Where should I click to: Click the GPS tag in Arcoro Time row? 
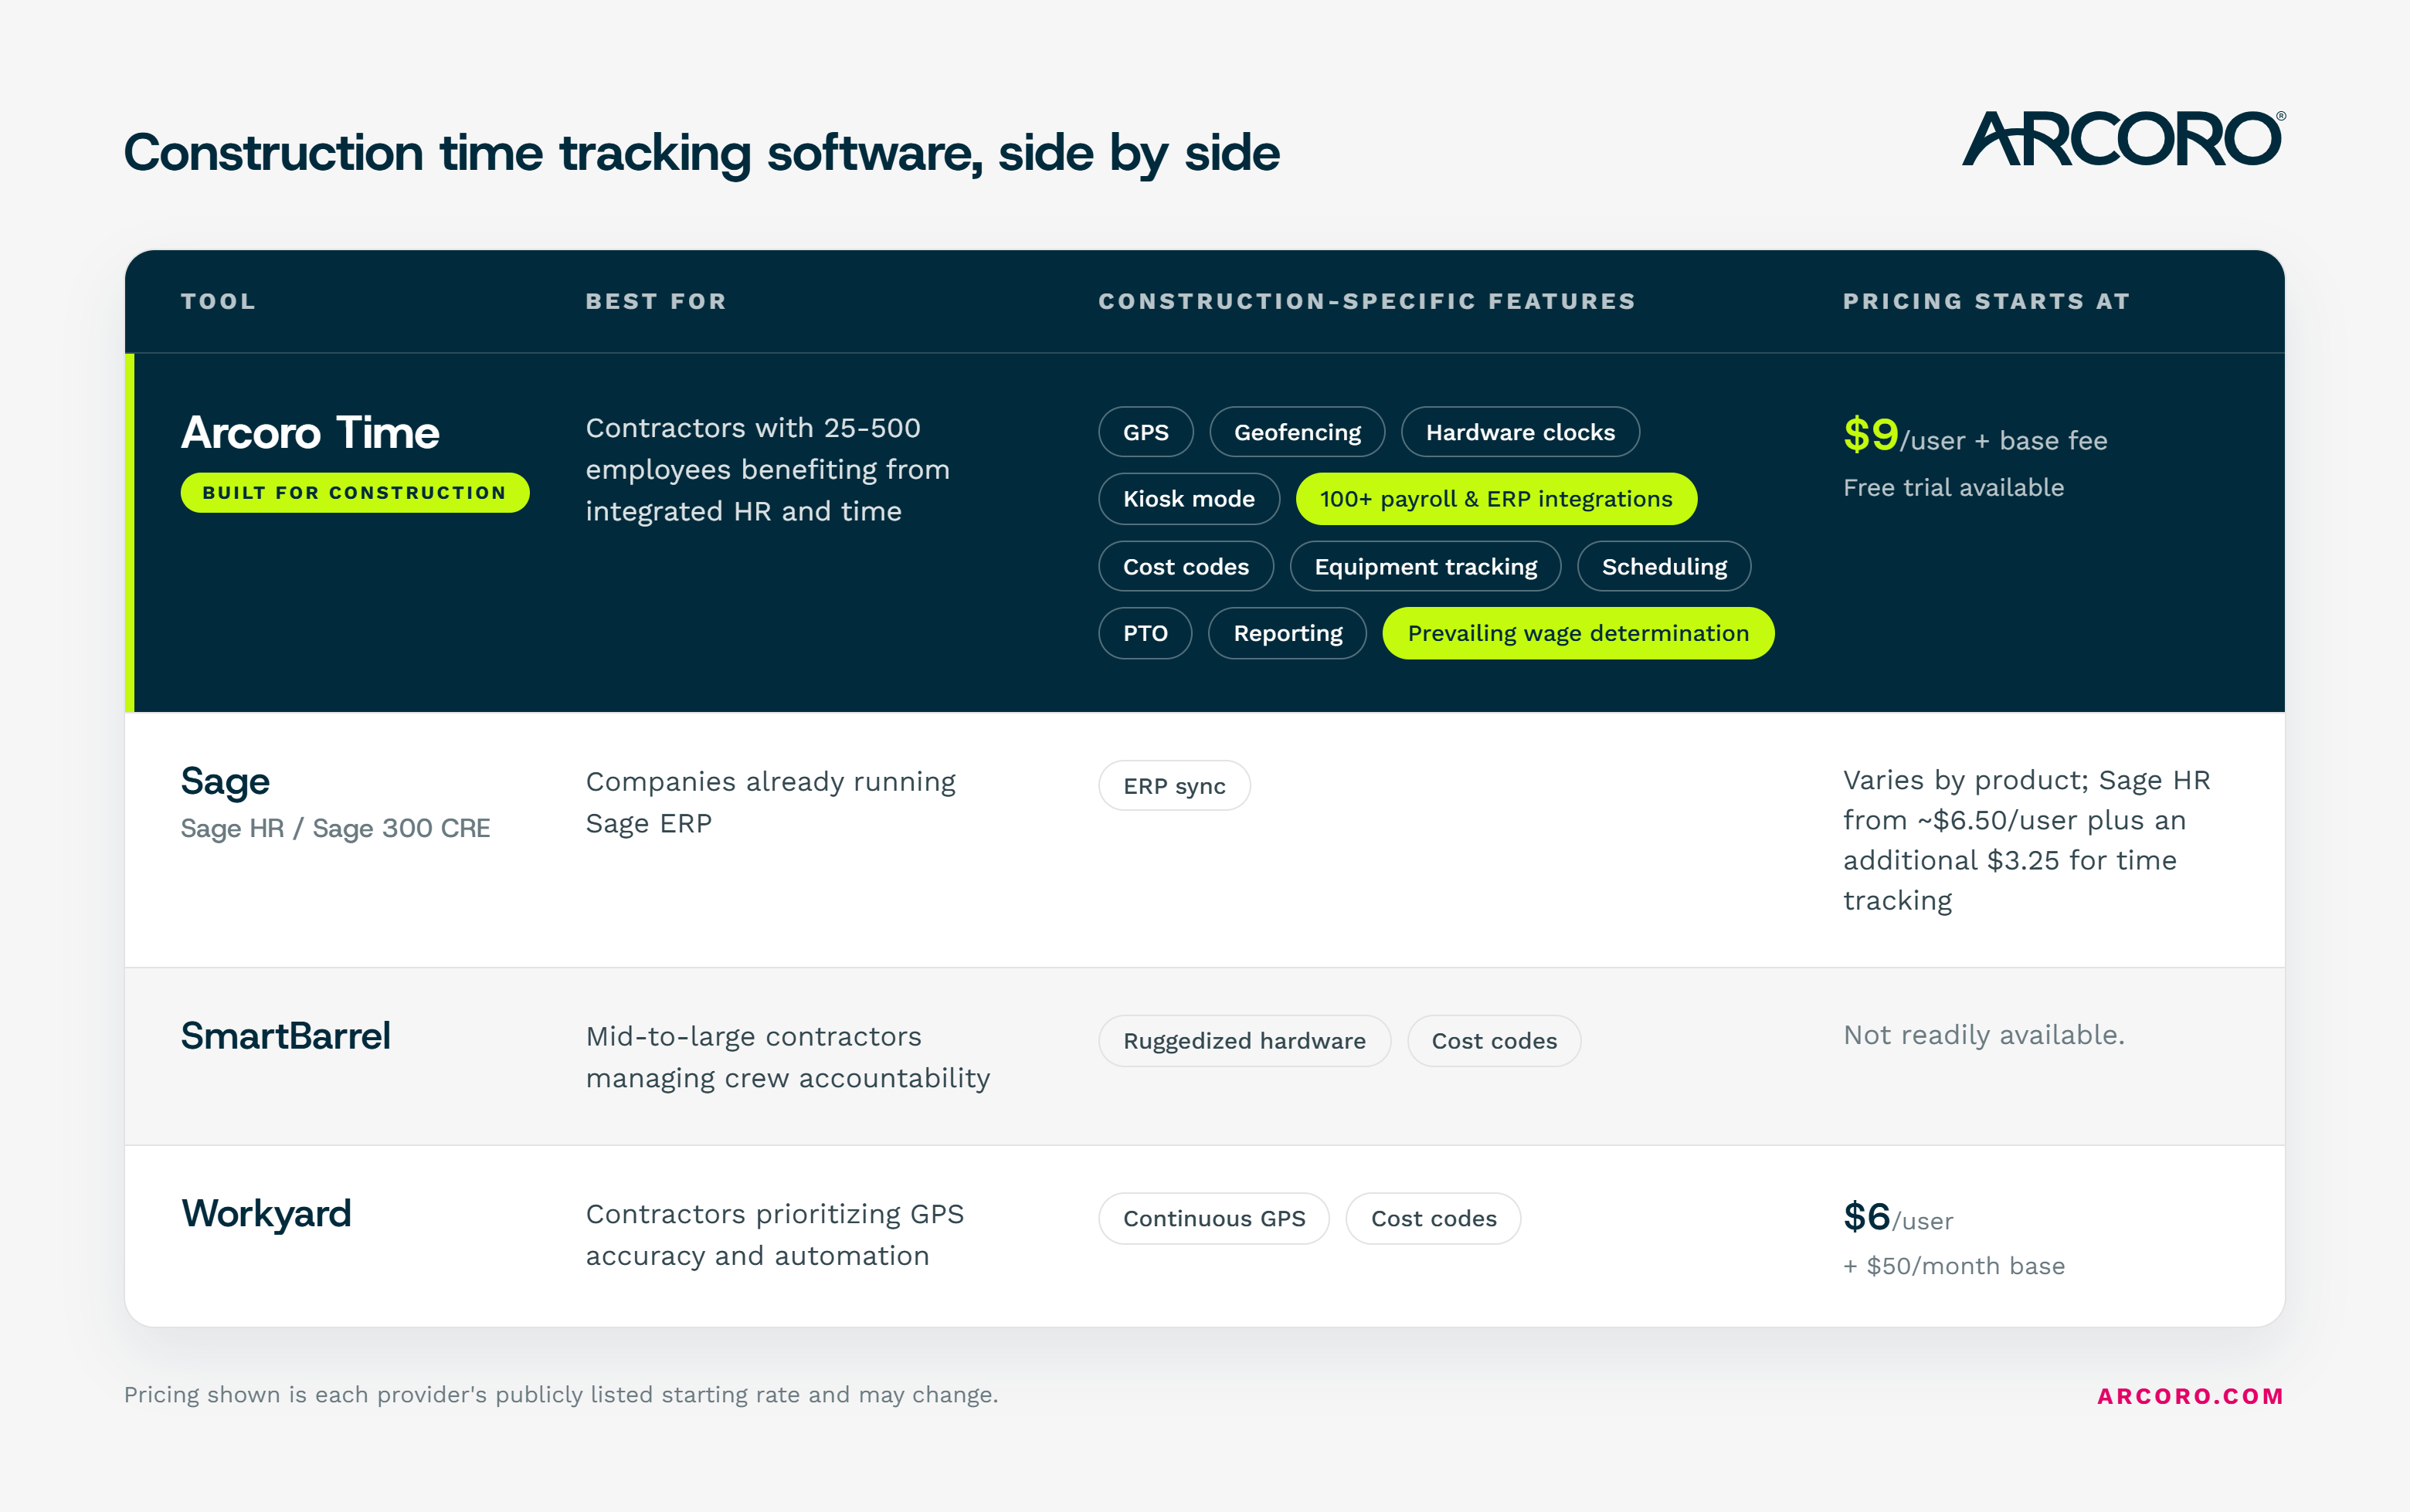pyautogui.click(x=1146, y=432)
